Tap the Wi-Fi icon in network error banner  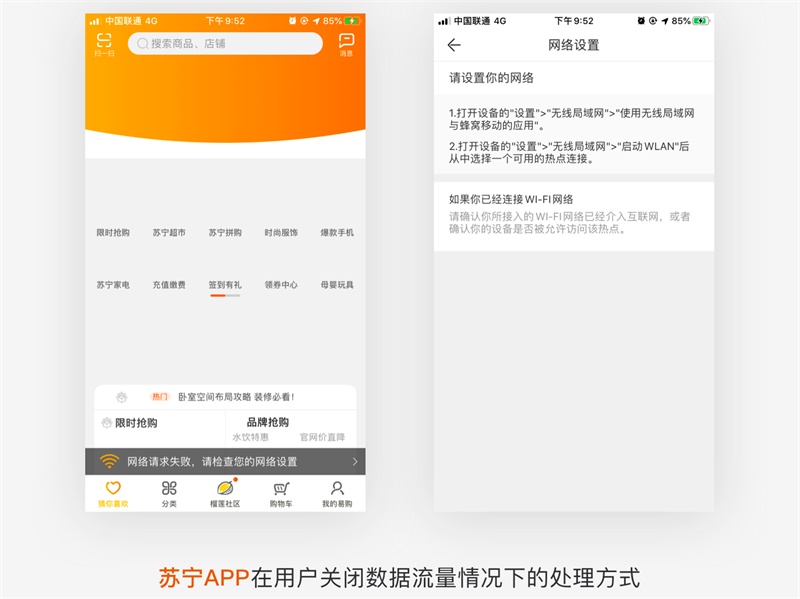click(109, 461)
